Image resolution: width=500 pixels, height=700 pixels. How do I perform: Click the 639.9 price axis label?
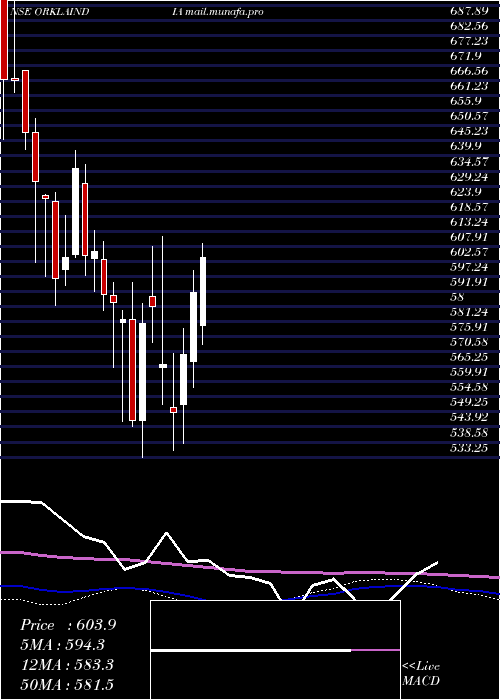466,146
